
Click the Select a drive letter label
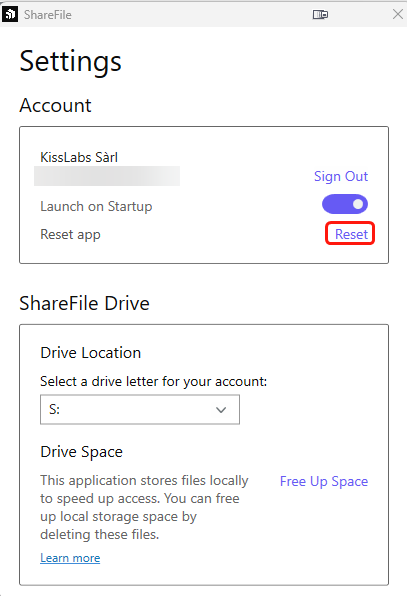(154, 381)
